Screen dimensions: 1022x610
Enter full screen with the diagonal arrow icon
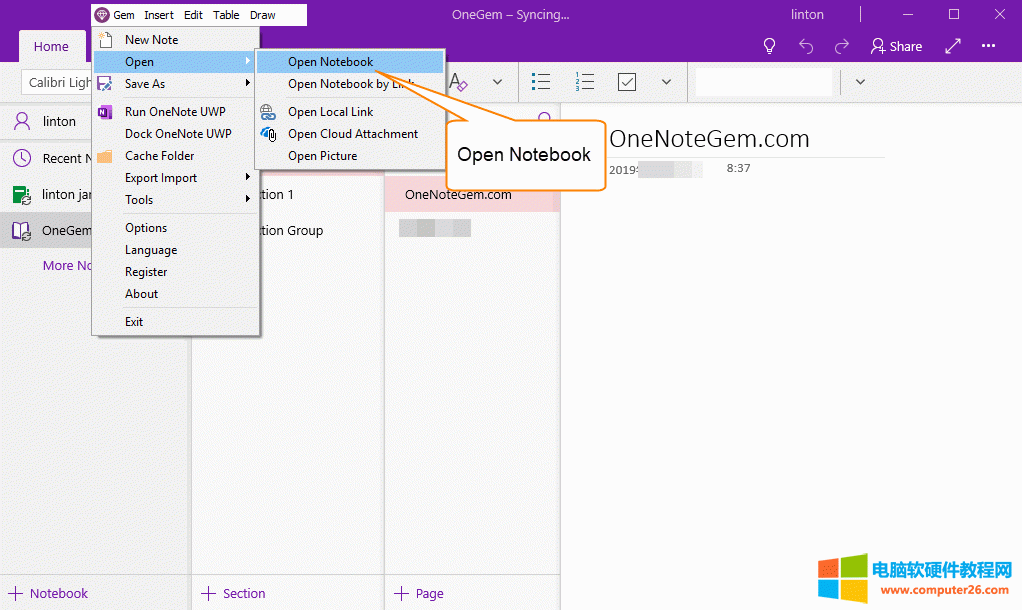[x=952, y=45]
